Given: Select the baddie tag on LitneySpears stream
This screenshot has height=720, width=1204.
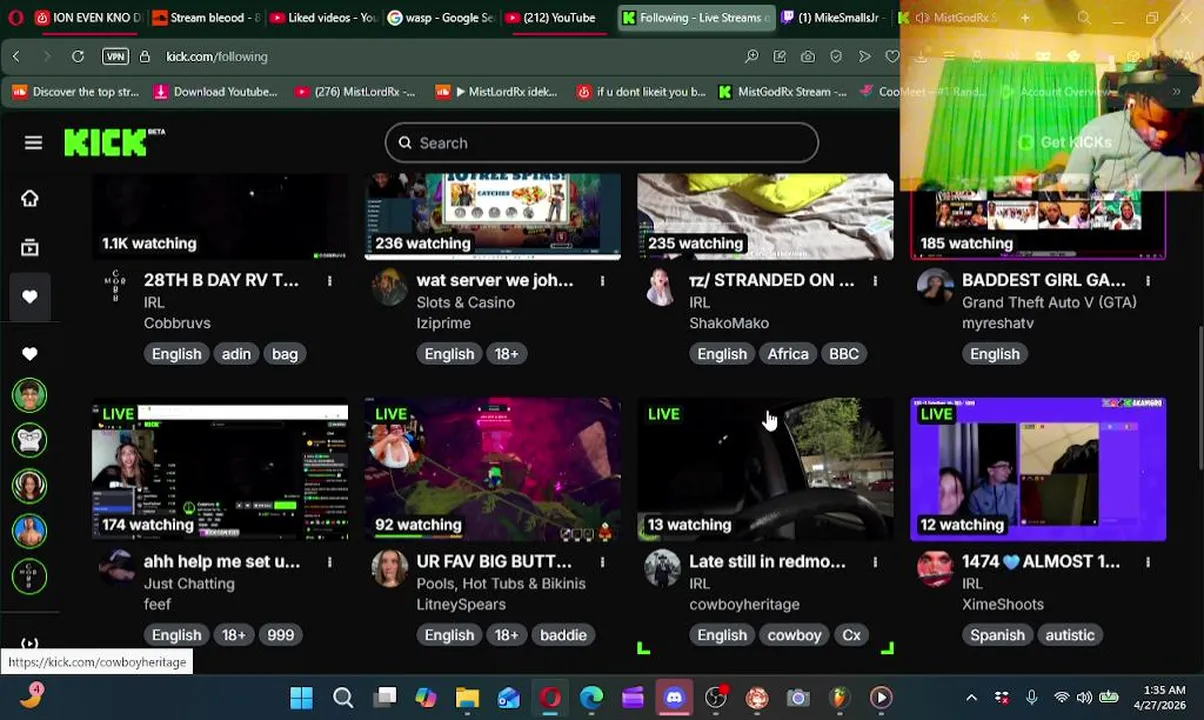Looking at the screenshot, I should point(563,635).
